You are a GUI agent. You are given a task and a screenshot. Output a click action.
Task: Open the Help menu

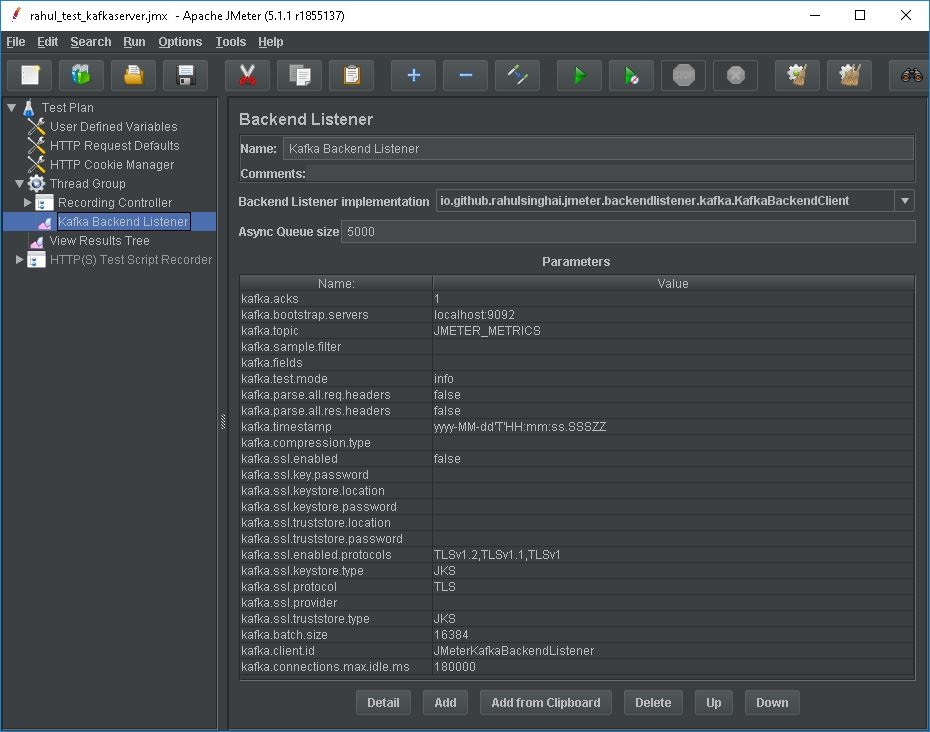(x=270, y=42)
